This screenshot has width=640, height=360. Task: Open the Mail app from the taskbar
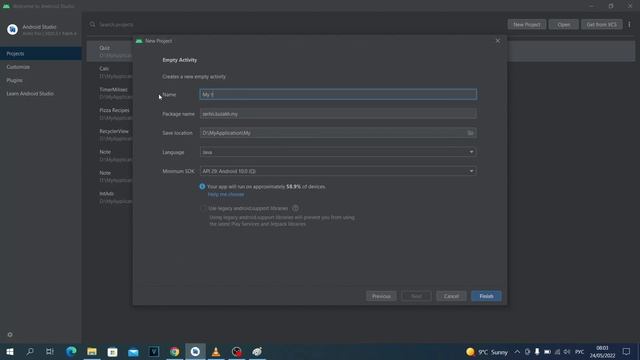pos(133,351)
